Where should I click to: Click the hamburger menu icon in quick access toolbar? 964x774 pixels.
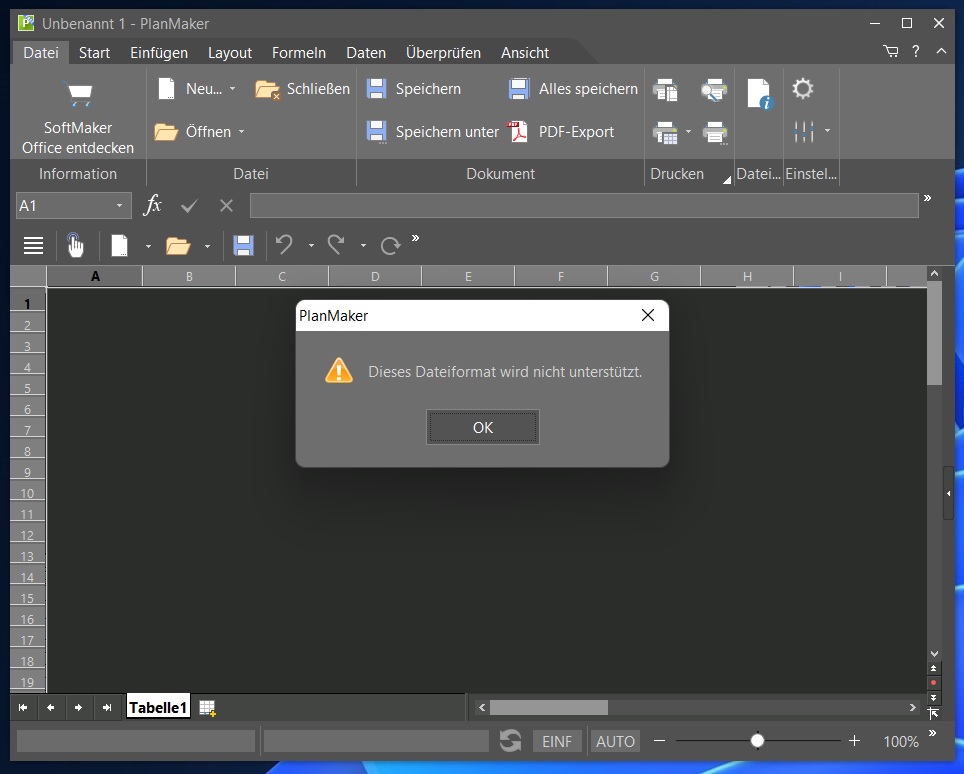point(33,246)
